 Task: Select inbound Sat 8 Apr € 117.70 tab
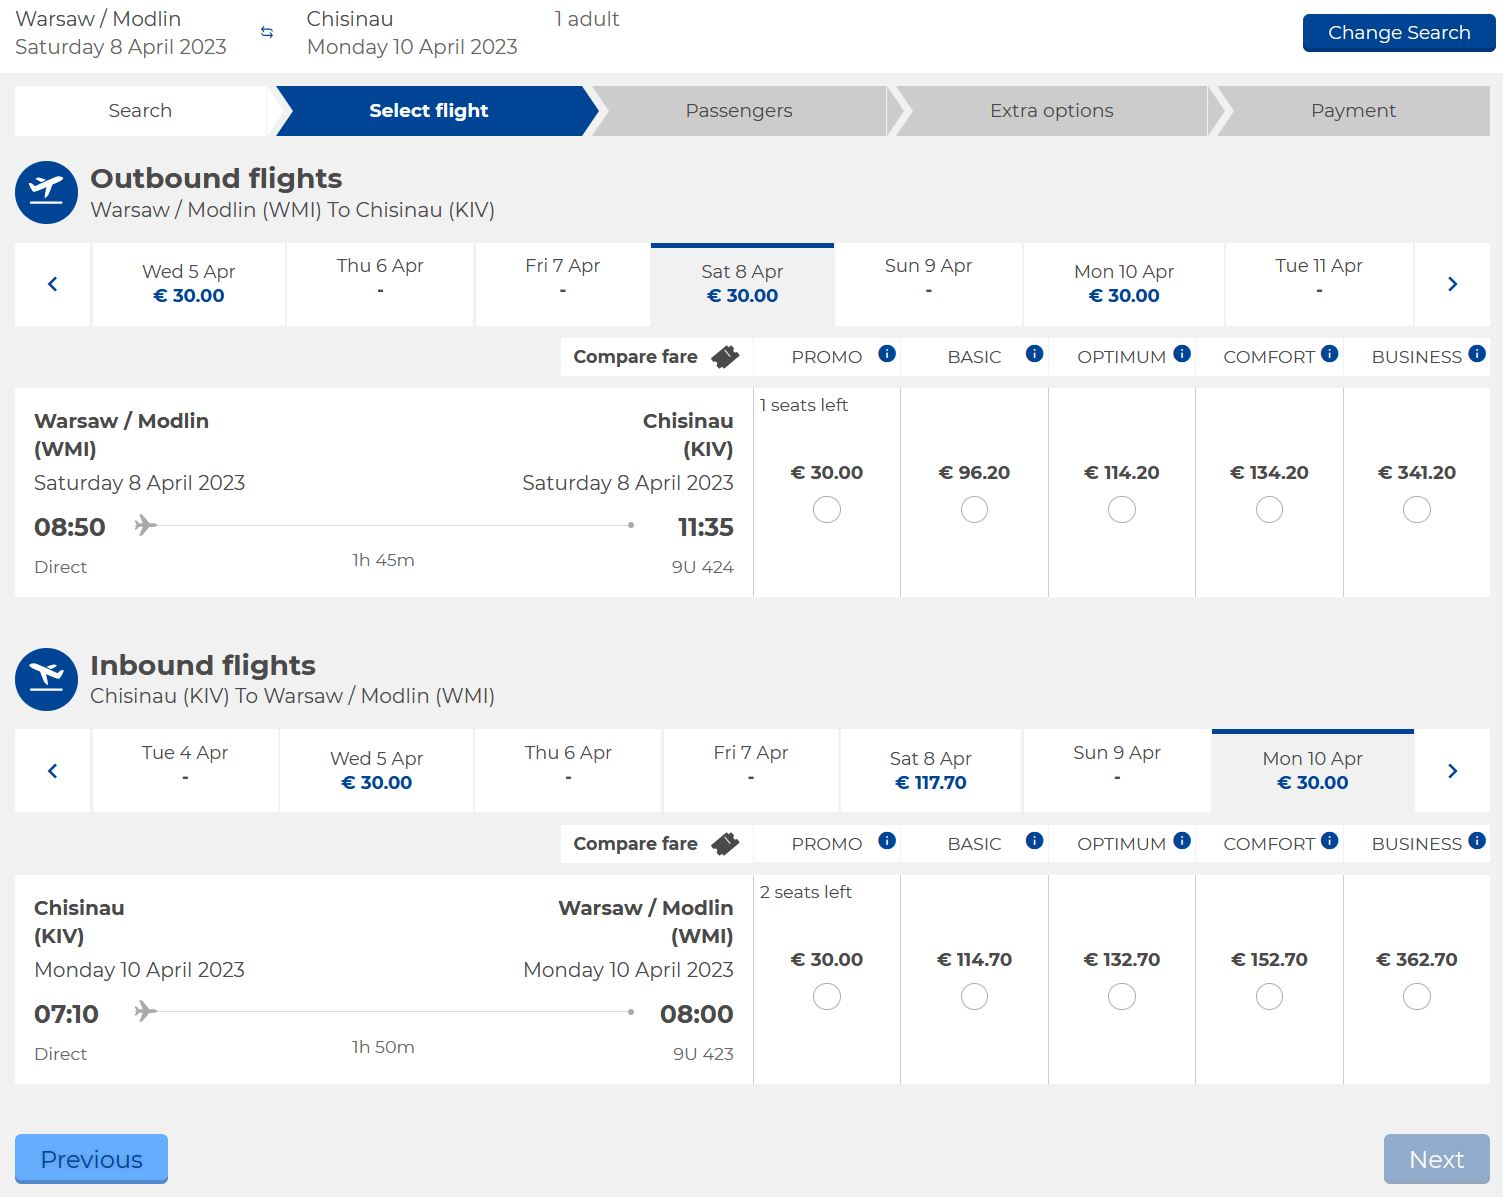point(931,771)
